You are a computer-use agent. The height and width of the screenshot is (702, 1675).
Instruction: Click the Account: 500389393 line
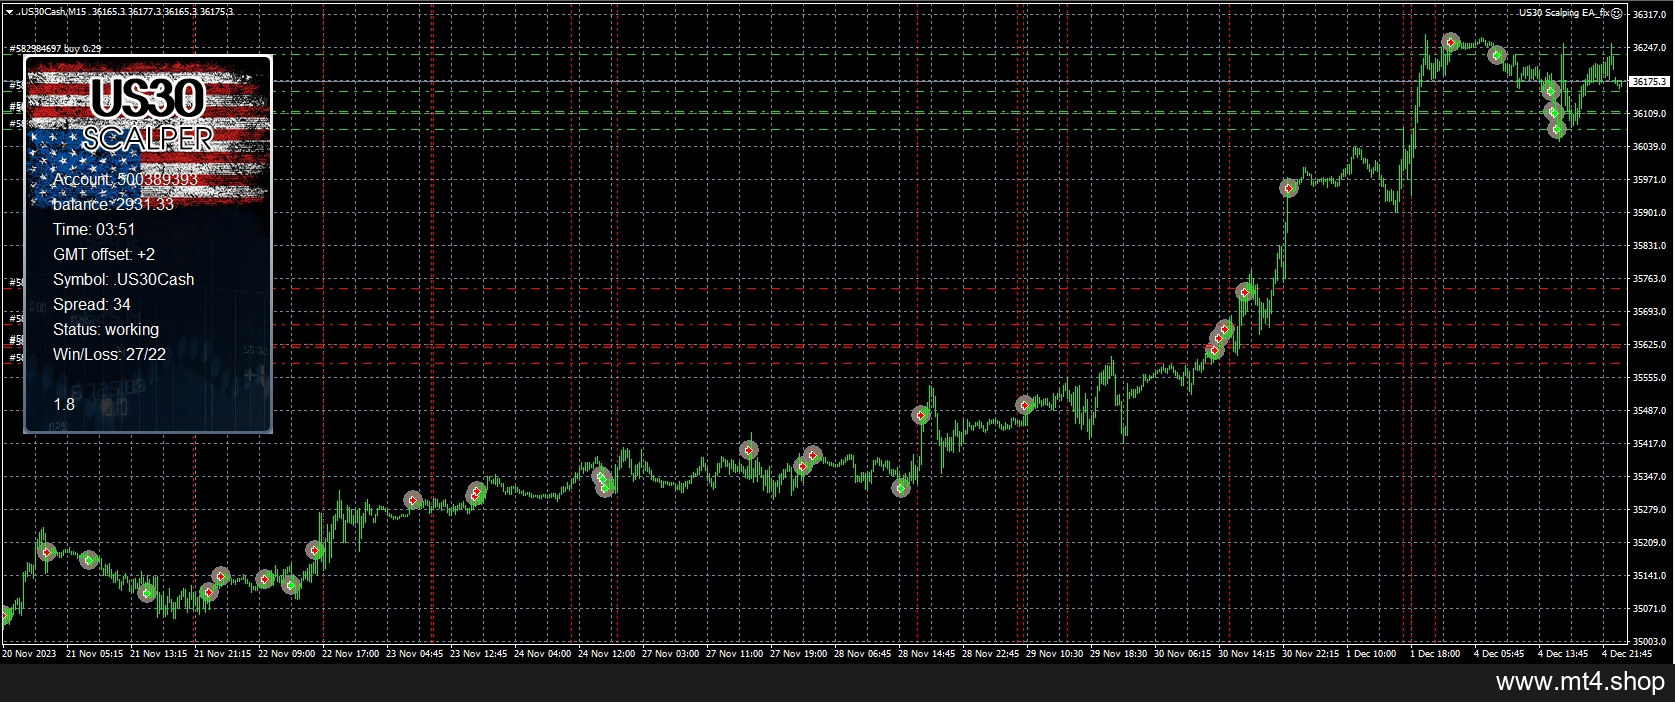click(x=125, y=179)
